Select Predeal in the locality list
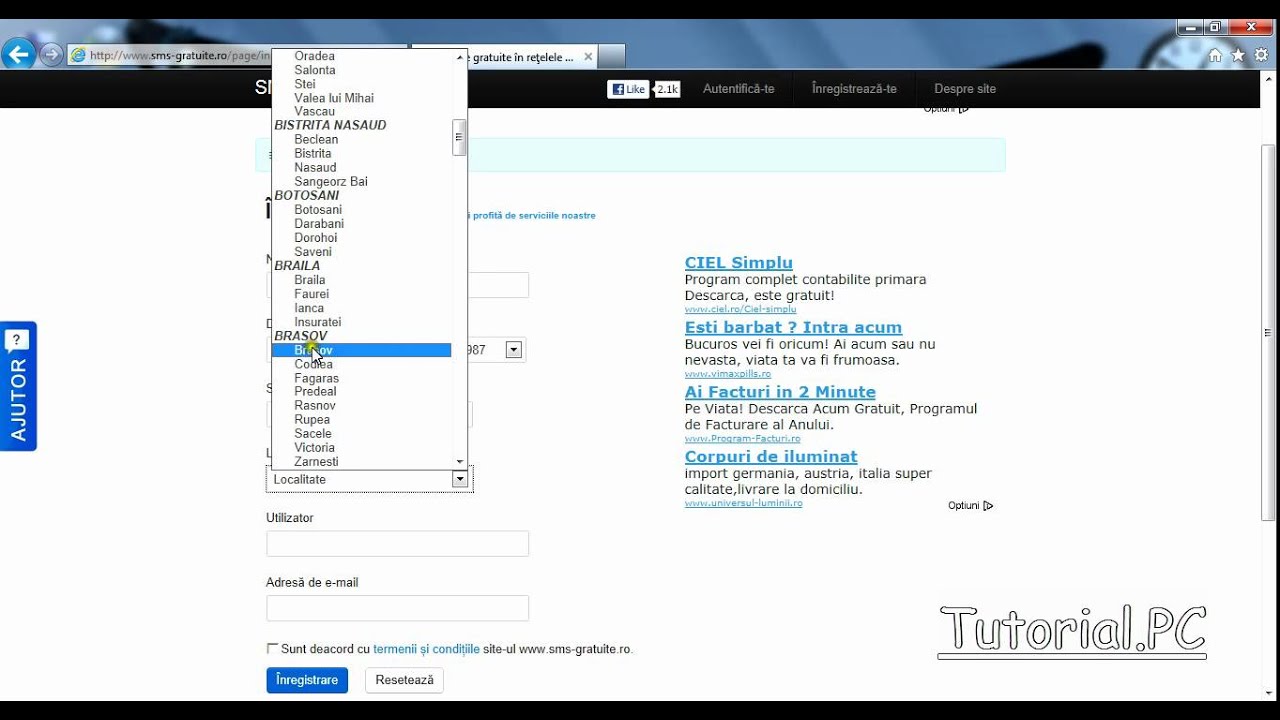The height and width of the screenshot is (720, 1280). click(x=315, y=391)
